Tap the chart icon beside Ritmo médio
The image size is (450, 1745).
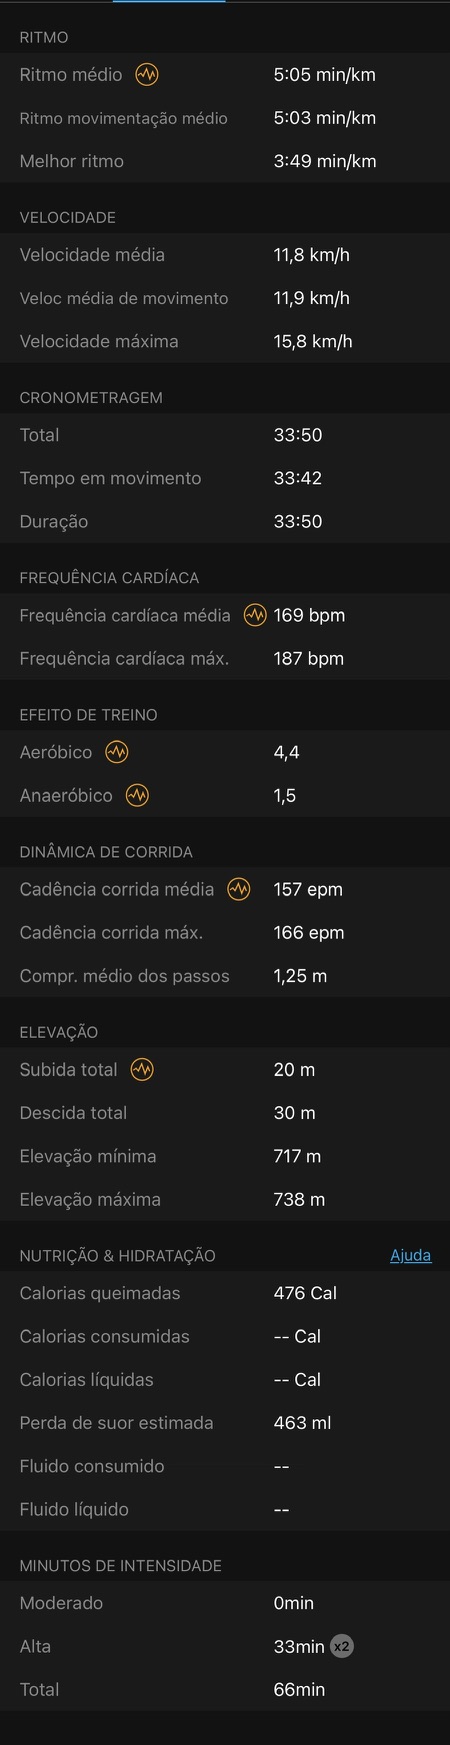click(147, 74)
